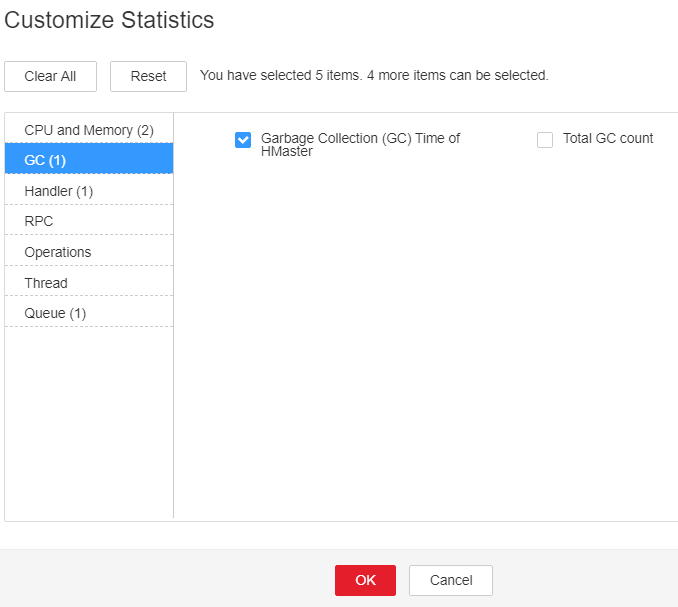Go to the Thread category
The width and height of the screenshot is (678, 607).
click(x=89, y=282)
